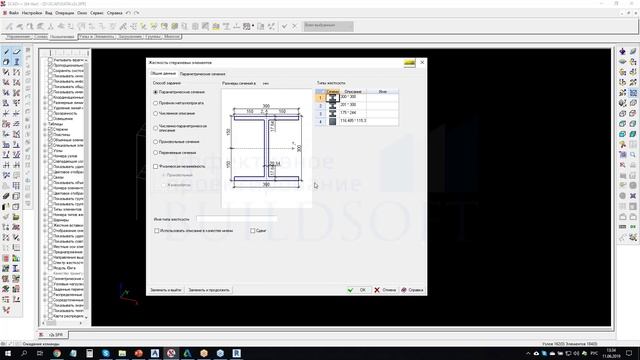Open the Настройки menu
The height and width of the screenshot is (360, 640).
point(32,13)
